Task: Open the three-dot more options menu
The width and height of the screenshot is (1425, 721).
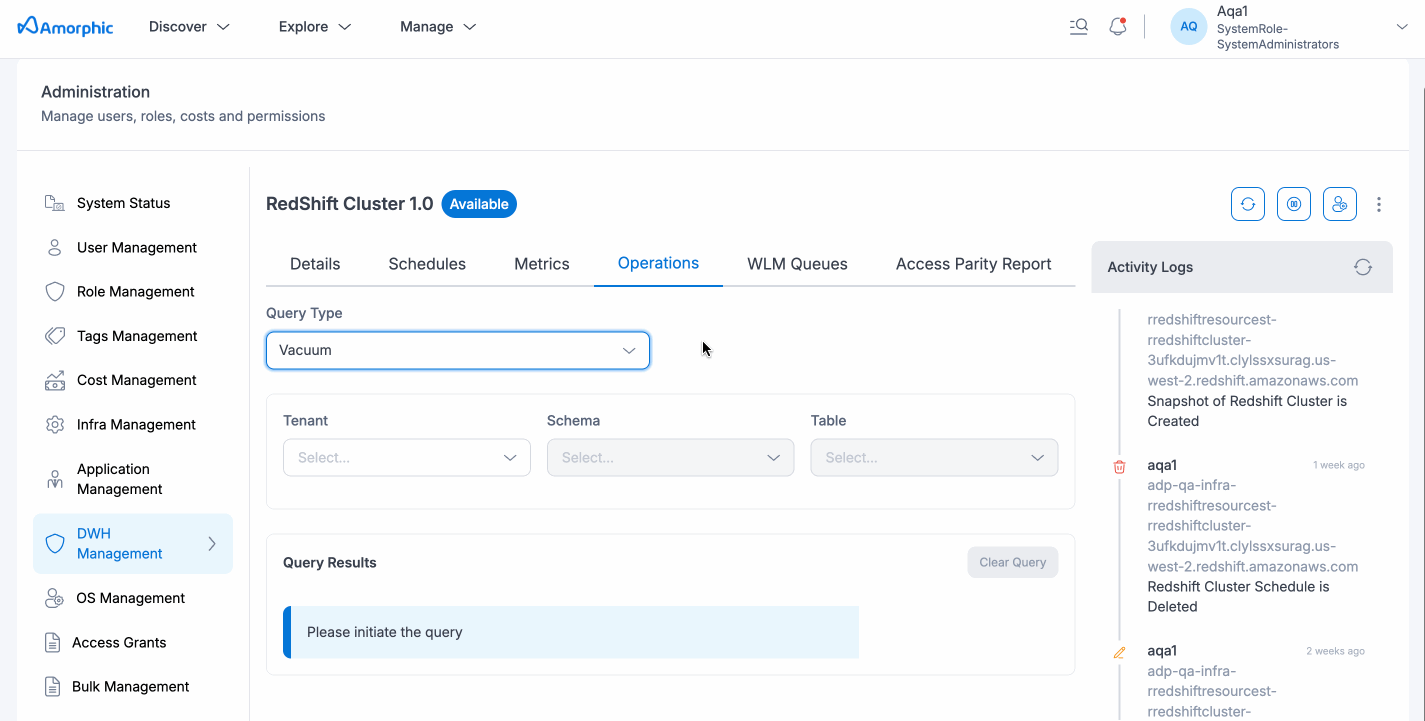Action: (1379, 204)
